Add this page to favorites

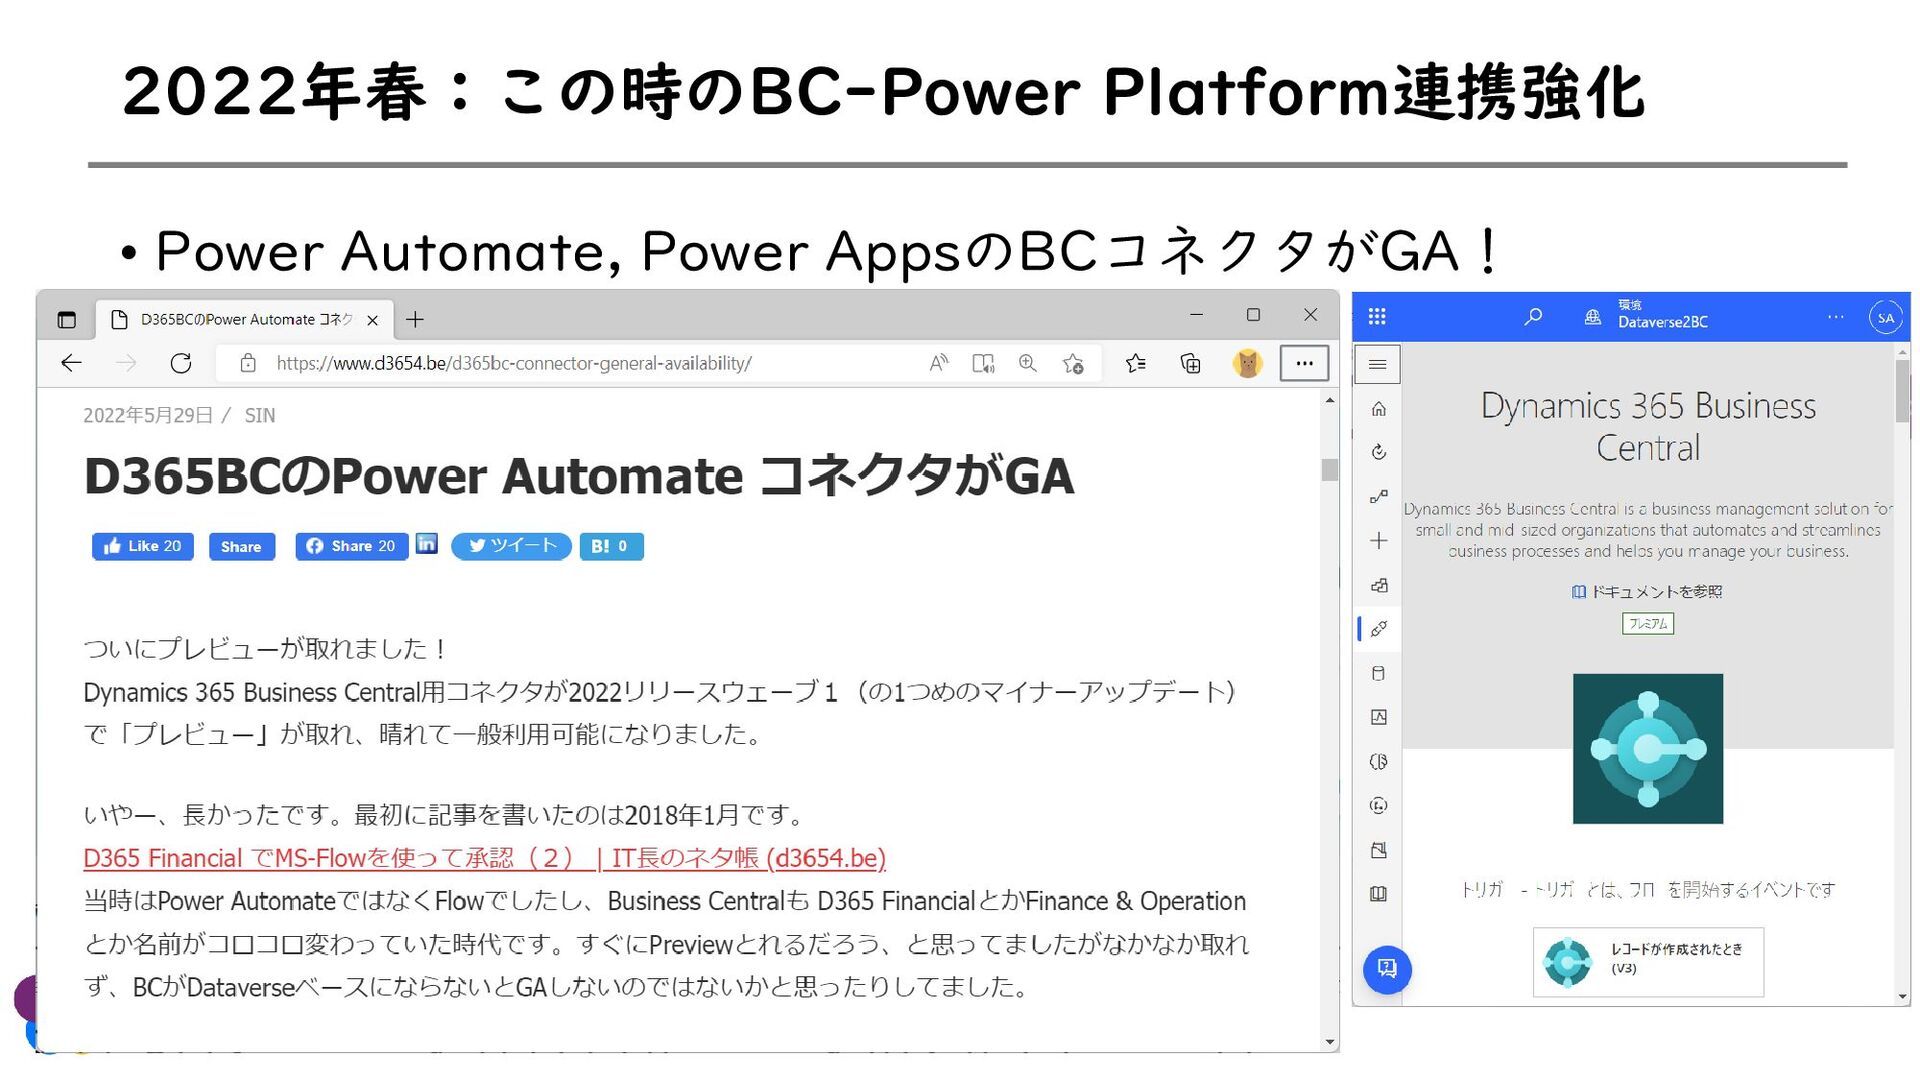click(x=1073, y=363)
